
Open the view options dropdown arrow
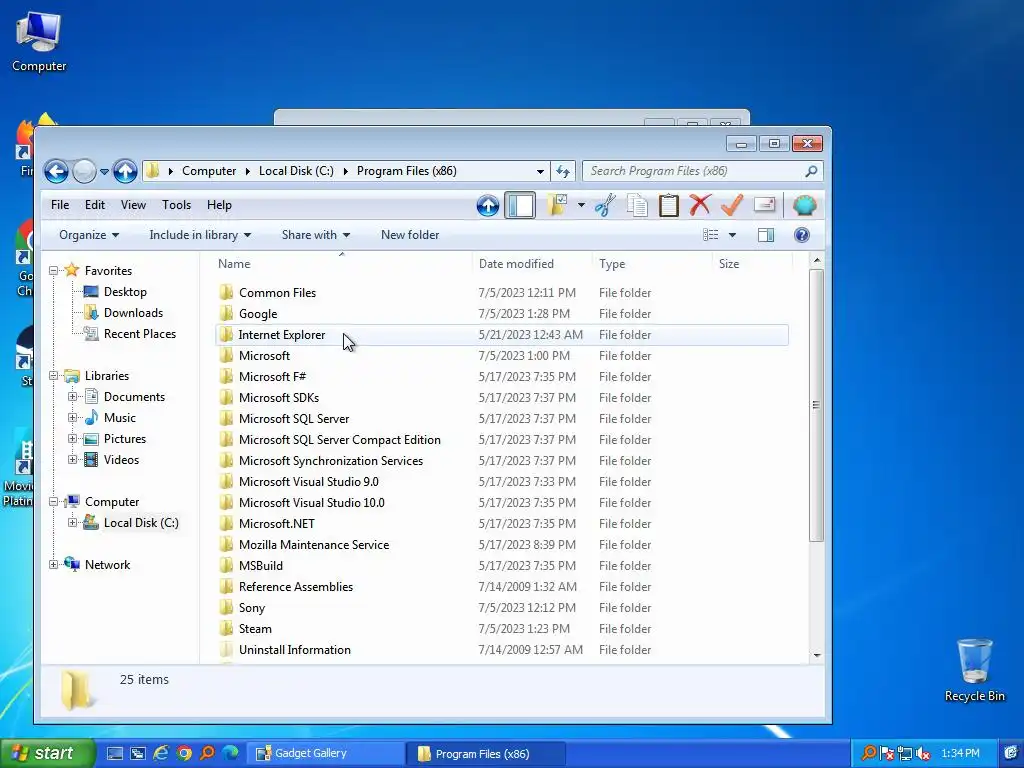pos(732,235)
